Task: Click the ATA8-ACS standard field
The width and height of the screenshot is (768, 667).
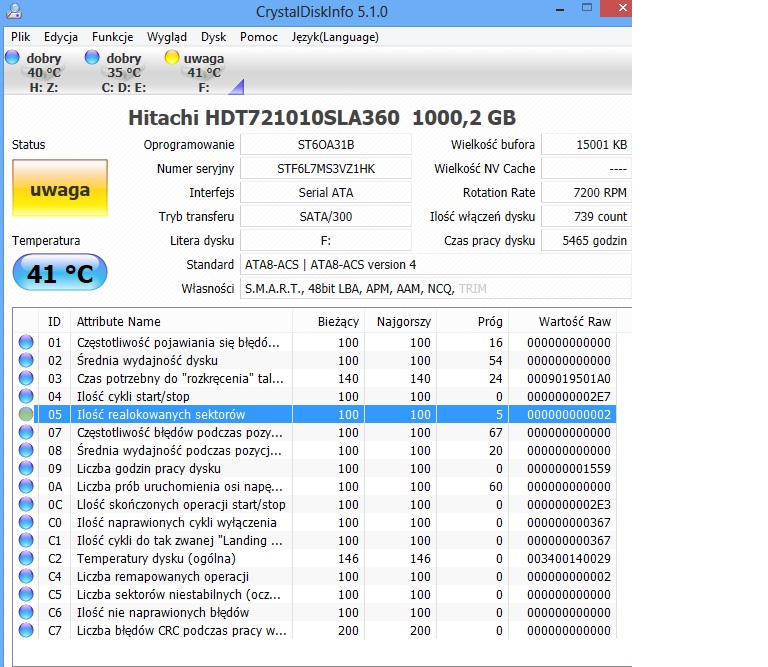Action: [x=436, y=264]
